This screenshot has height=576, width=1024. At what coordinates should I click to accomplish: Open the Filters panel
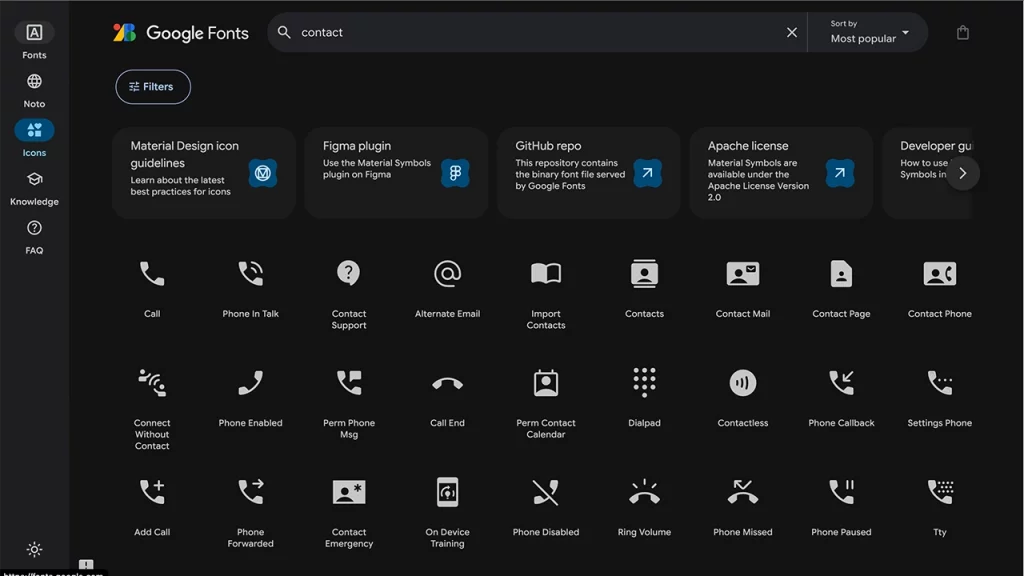pyautogui.click(x=153, y=87)
